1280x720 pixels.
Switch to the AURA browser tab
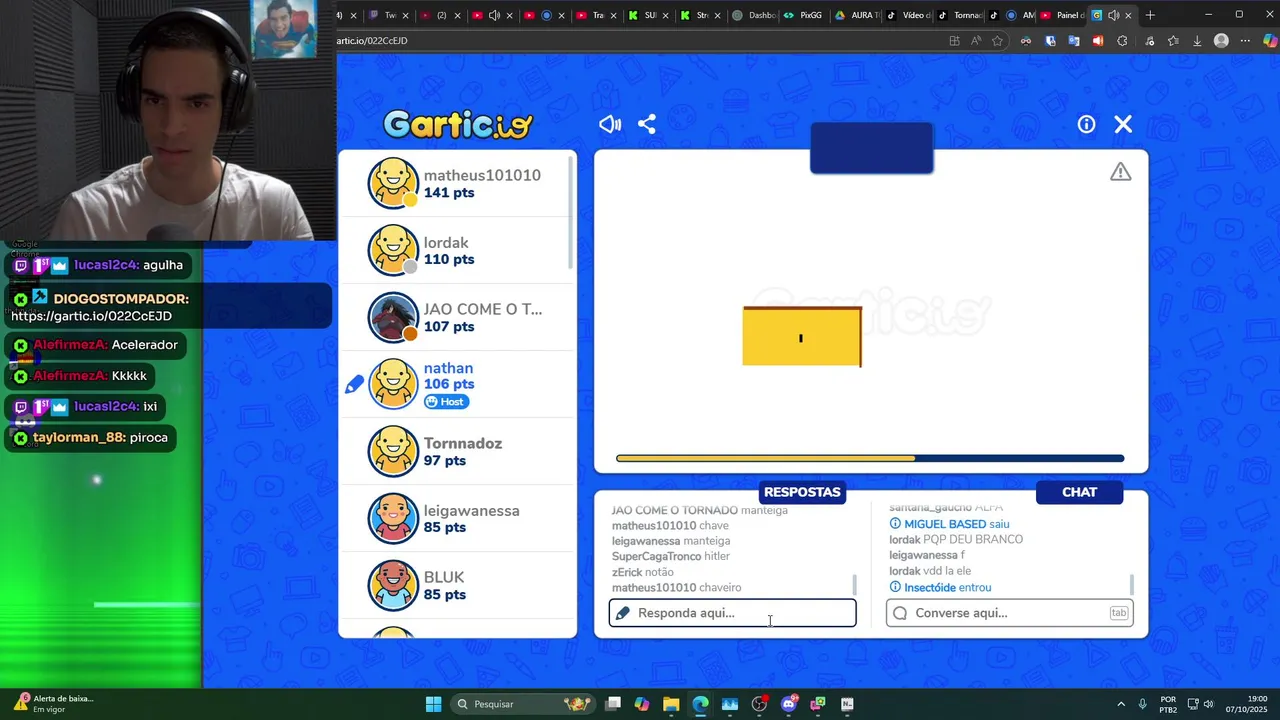[x=858, y=15]
